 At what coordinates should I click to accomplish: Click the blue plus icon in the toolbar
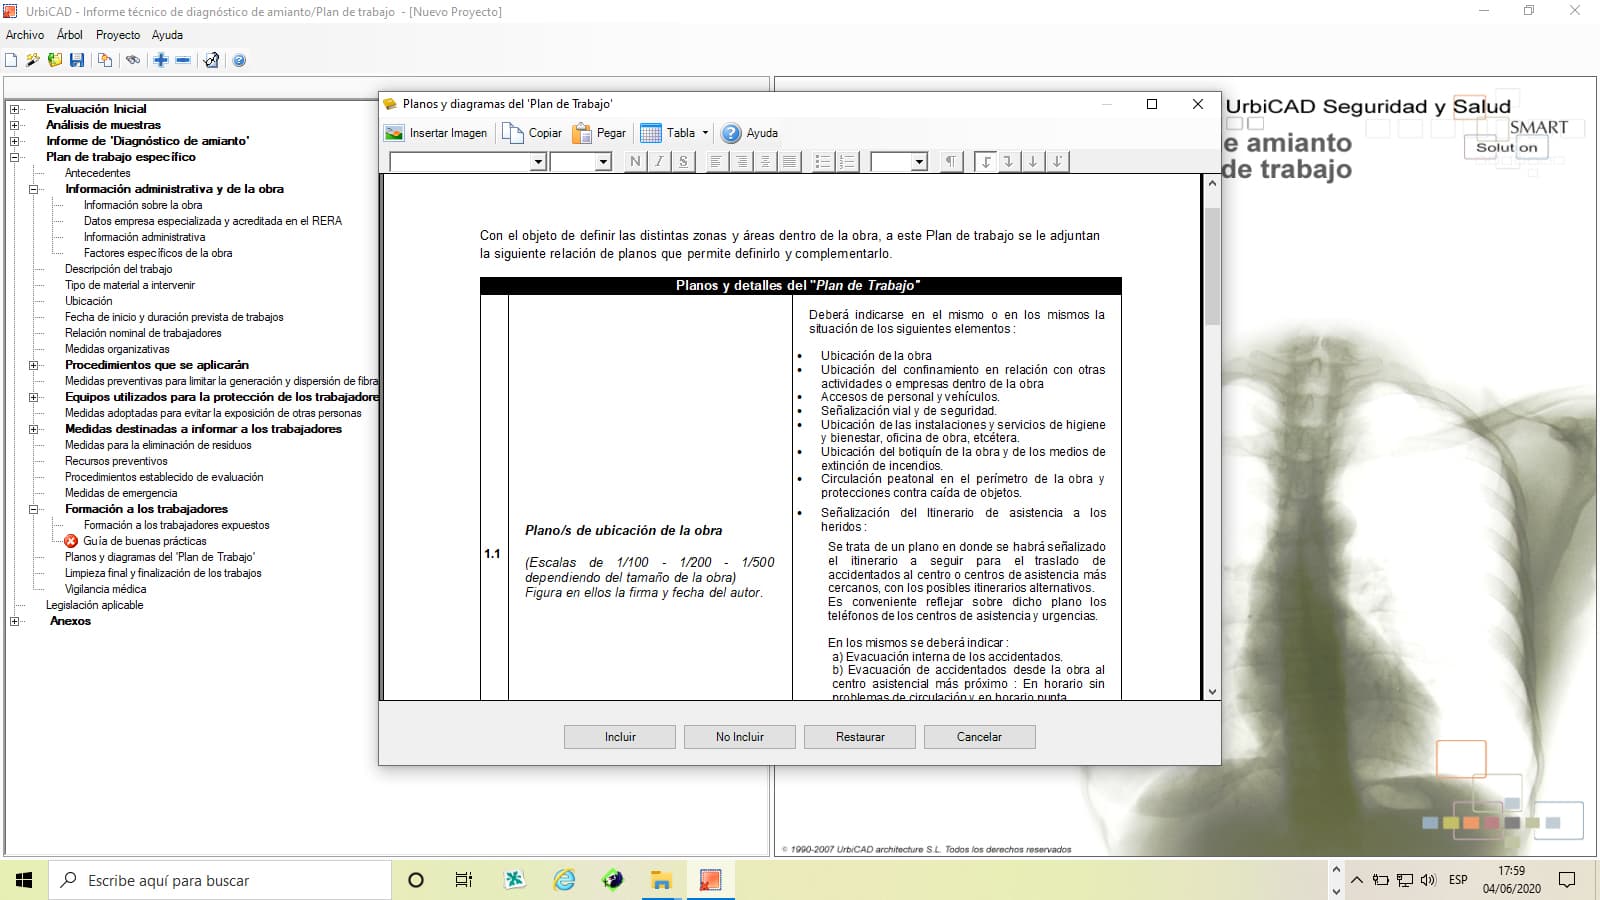161,61
